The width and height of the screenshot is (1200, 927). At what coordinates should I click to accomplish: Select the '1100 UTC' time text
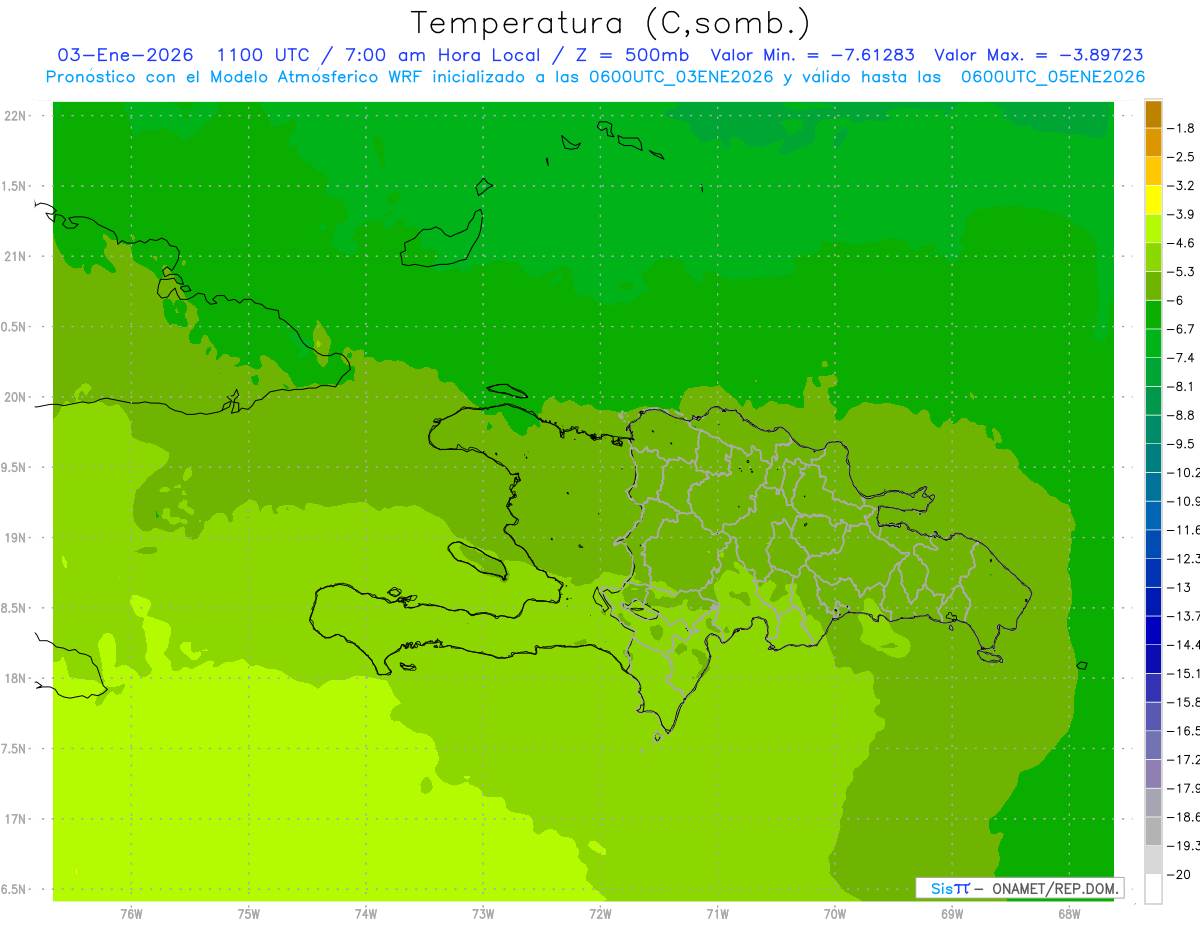pyautogui.click(x=264, y=55)
